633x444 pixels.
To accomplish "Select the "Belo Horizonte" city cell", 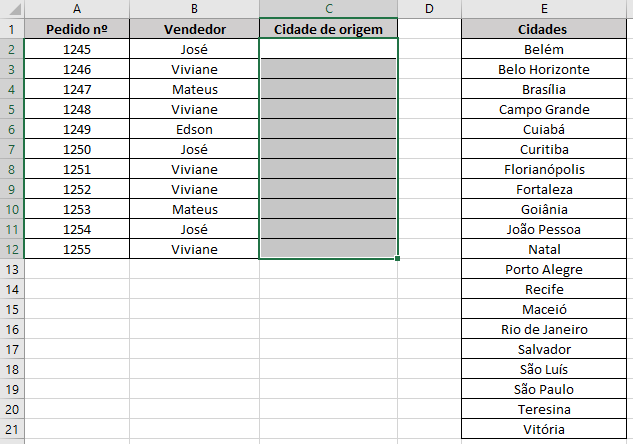I will coord(544,69).
